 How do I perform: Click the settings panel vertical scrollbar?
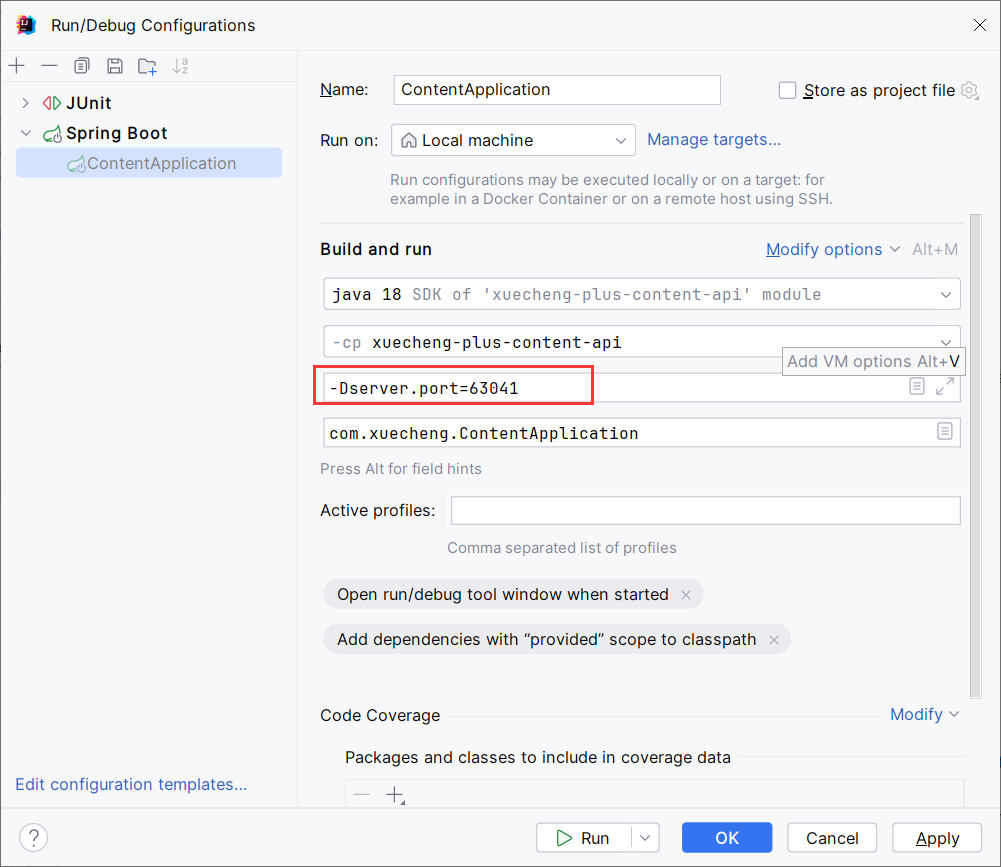tap(975, 456)
